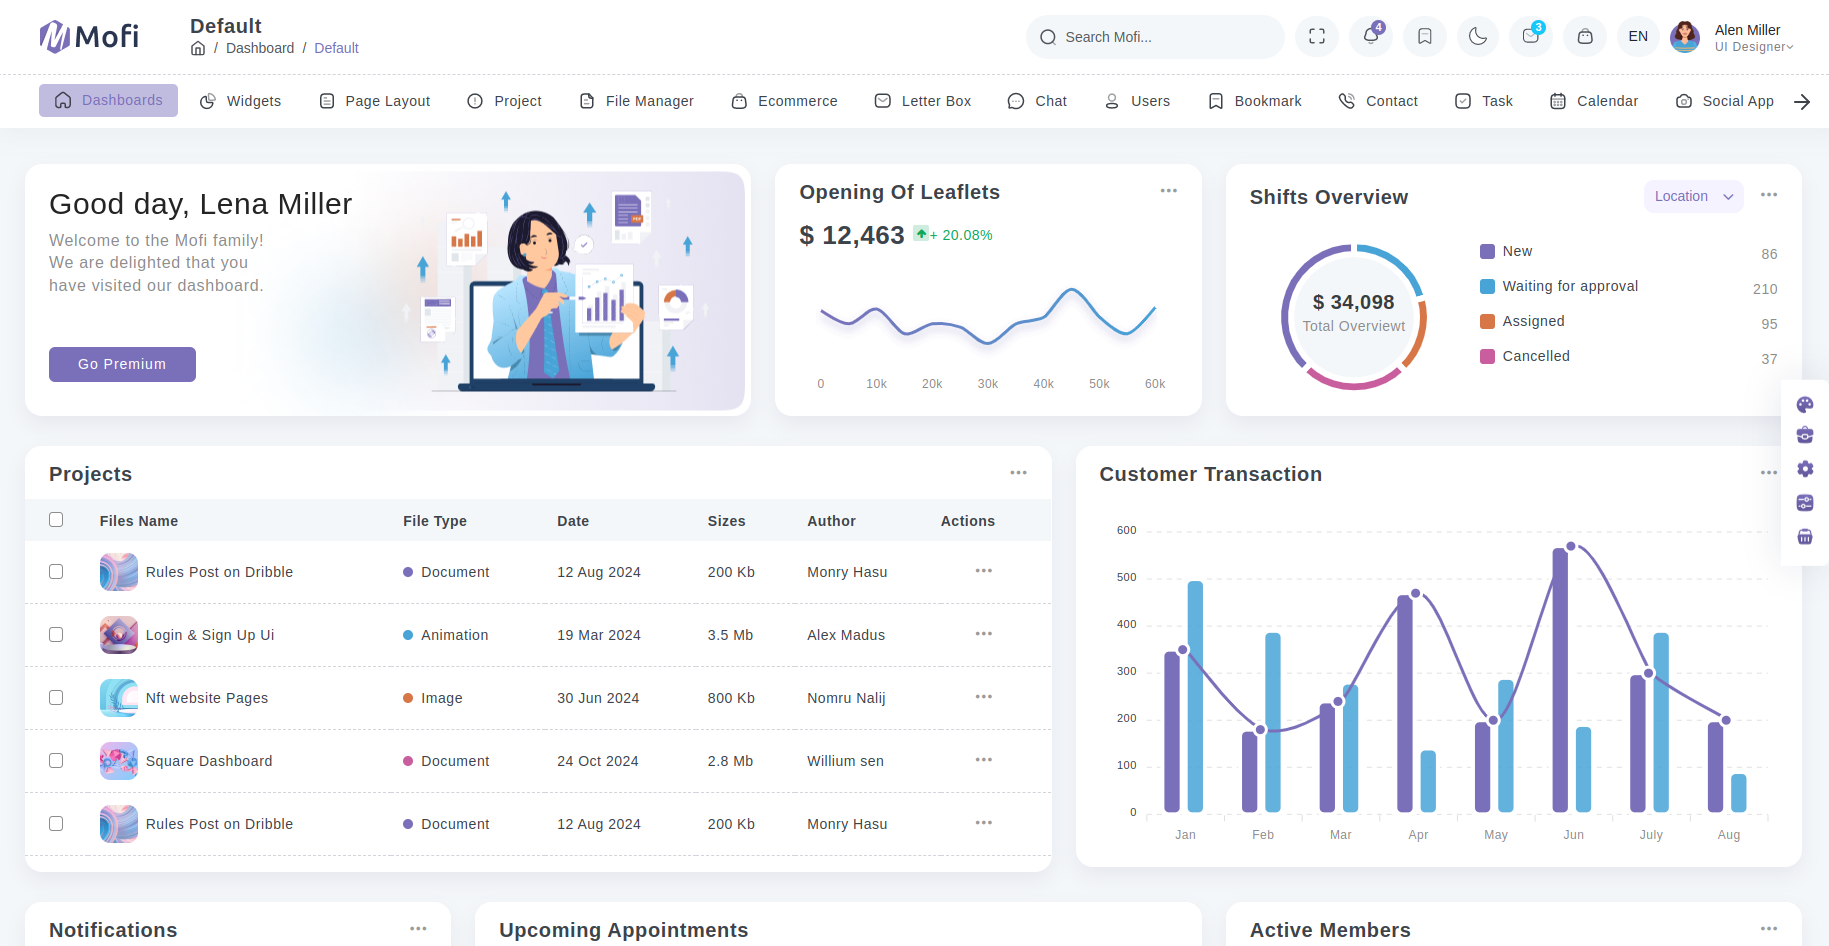This screenshot has width=1829, height=946.
Task: Click the Dashboard breadcrumb link
Action: 260,48
